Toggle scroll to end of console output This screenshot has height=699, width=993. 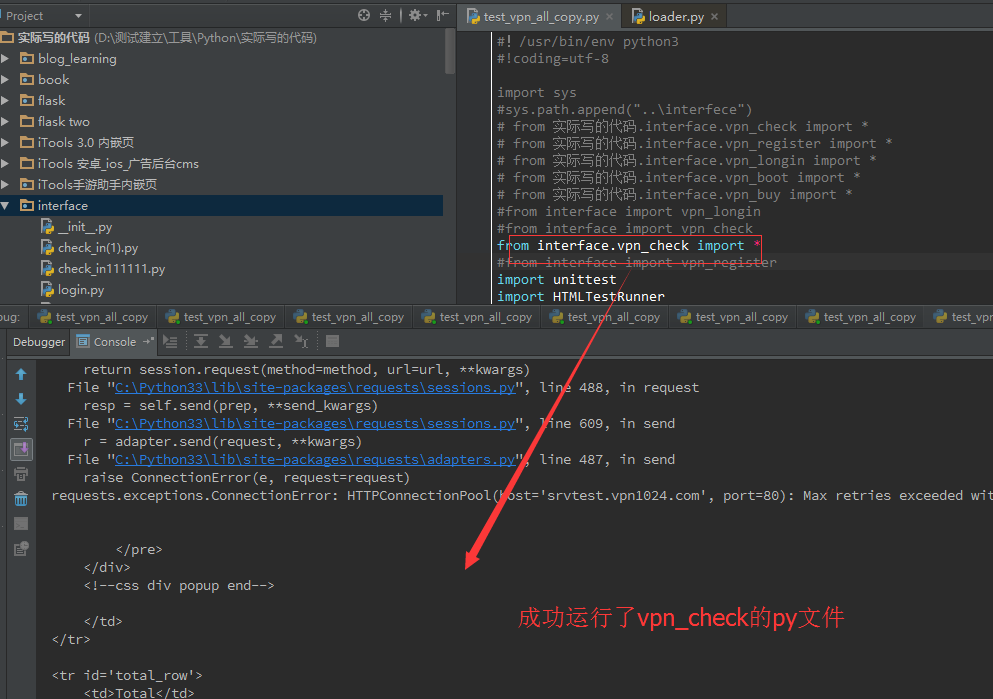(x=21, y=449)
